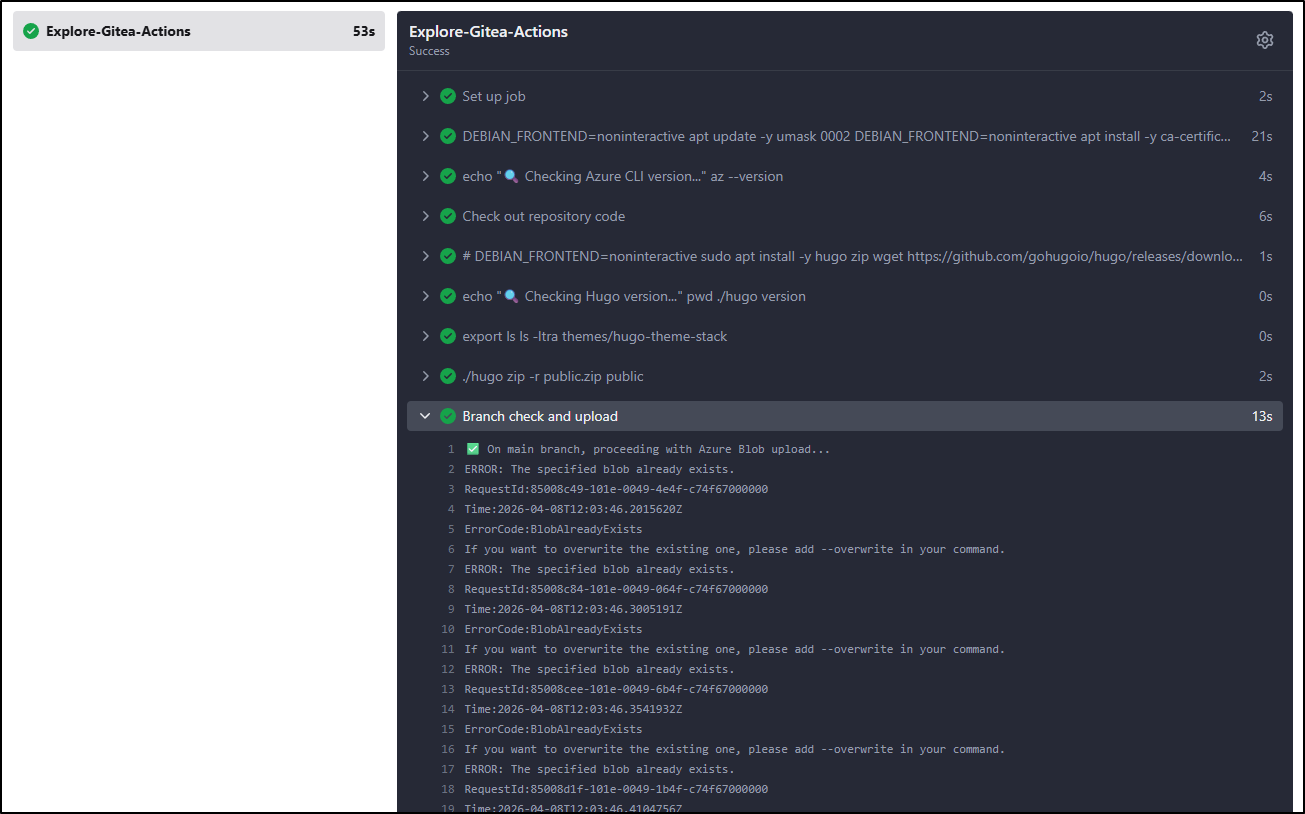Click status icon for the hugo zip public.zip step
1305x814 pixels.
448,376
